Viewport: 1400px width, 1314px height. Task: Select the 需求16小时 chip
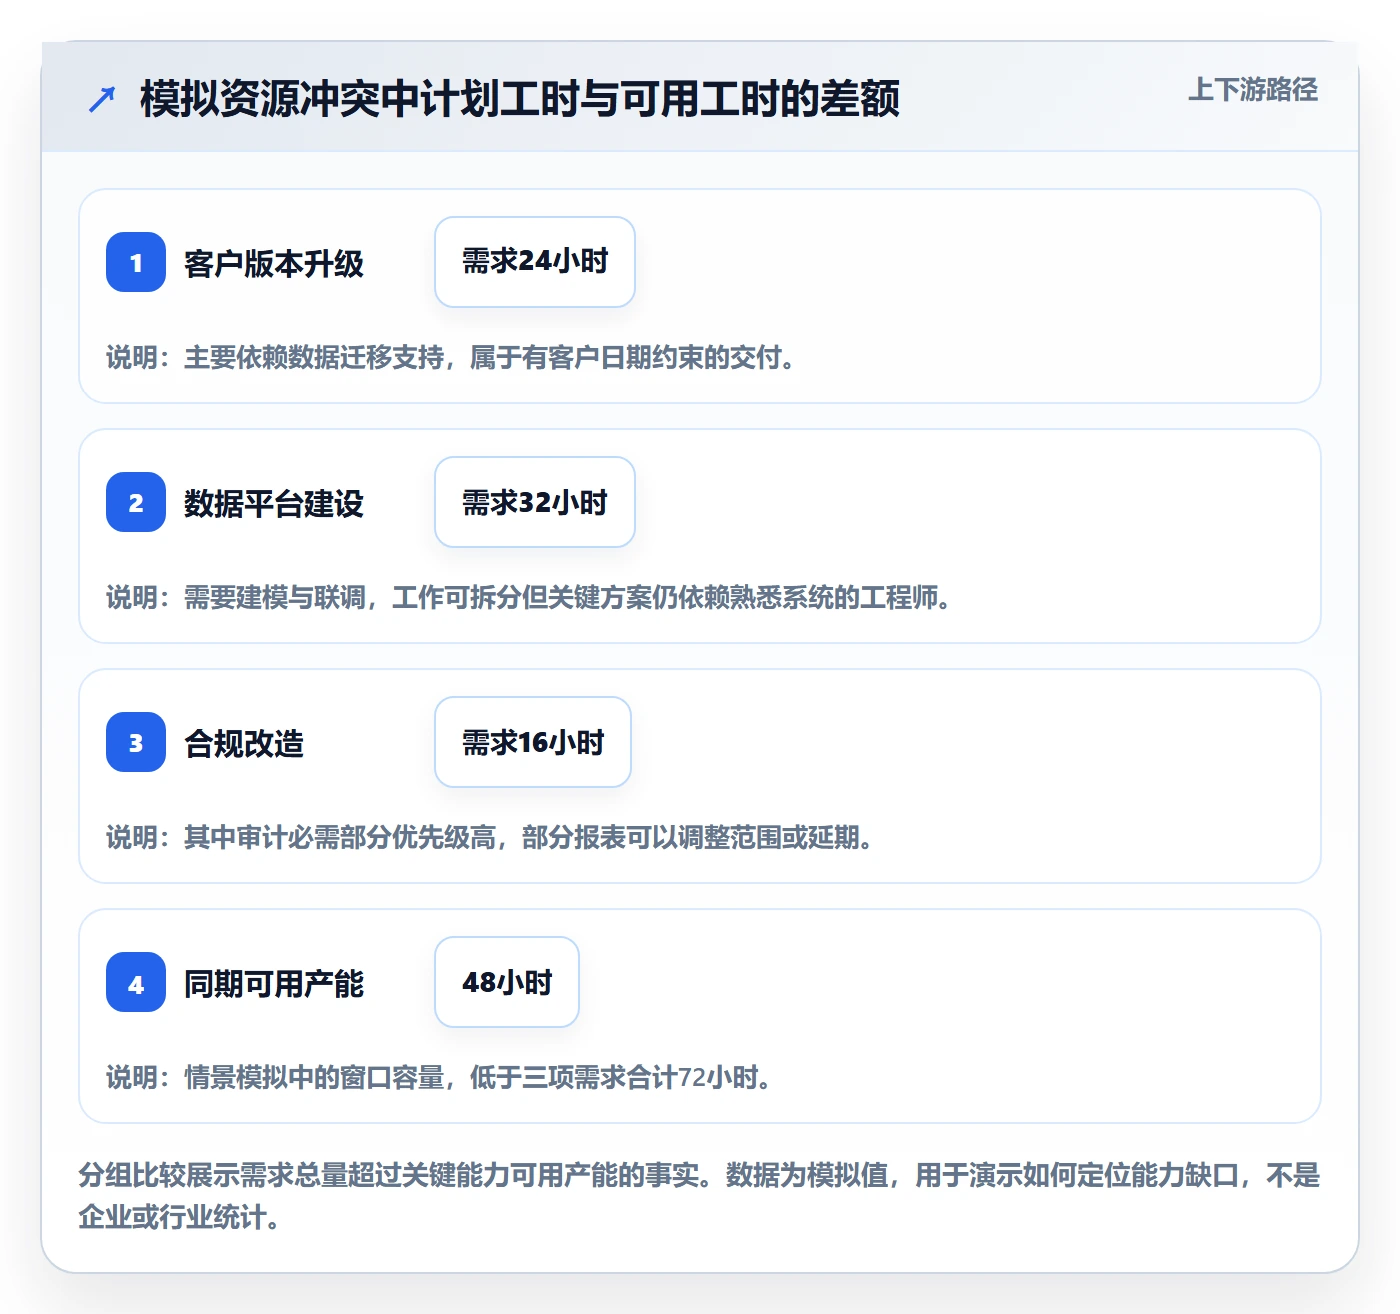point(533,742)
